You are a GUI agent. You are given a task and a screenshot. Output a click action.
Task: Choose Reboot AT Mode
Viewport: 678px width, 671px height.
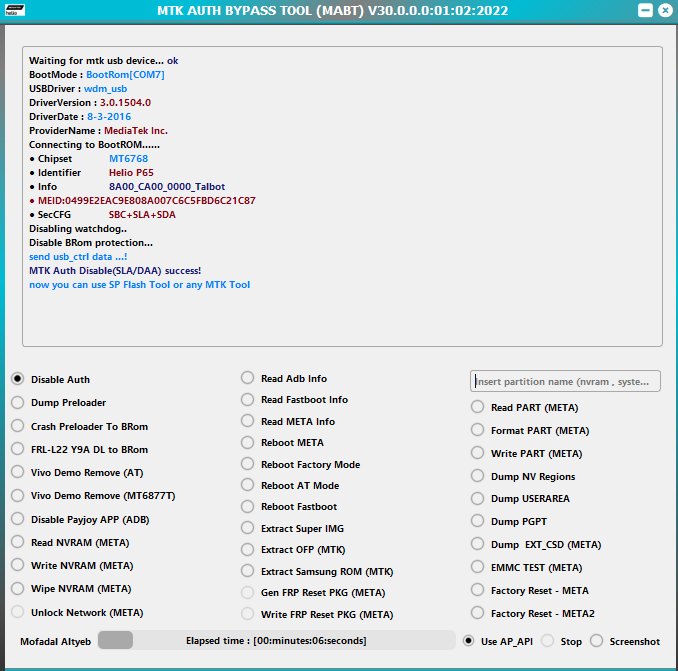coord(247,485)
